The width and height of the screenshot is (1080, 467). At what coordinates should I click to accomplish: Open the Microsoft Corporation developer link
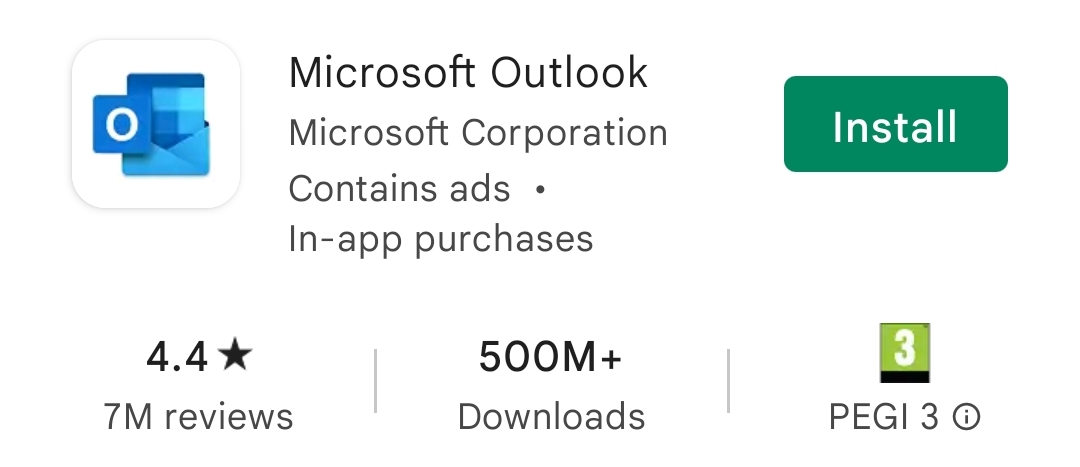tap(478, 132)
